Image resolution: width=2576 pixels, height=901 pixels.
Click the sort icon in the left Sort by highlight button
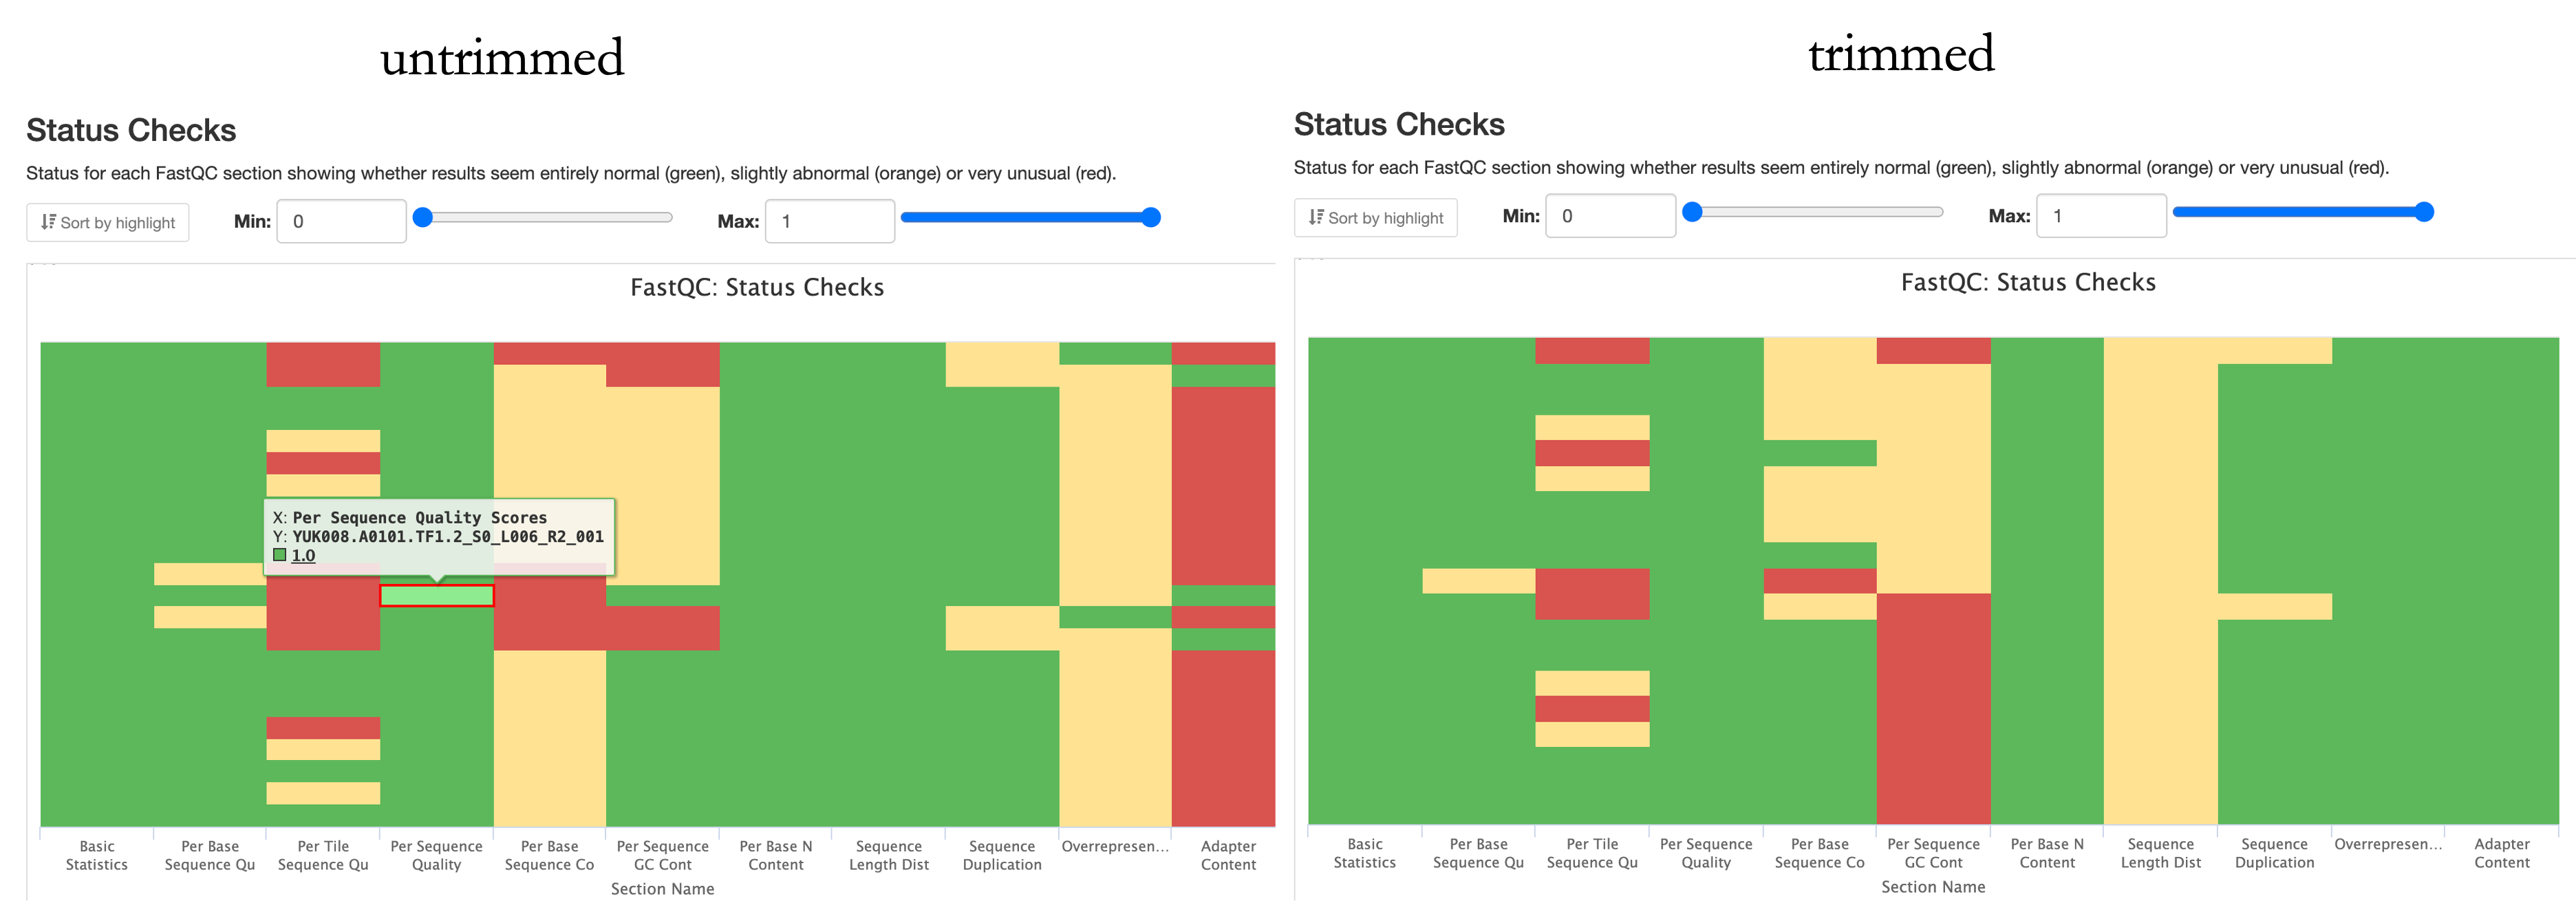point(48,222)
